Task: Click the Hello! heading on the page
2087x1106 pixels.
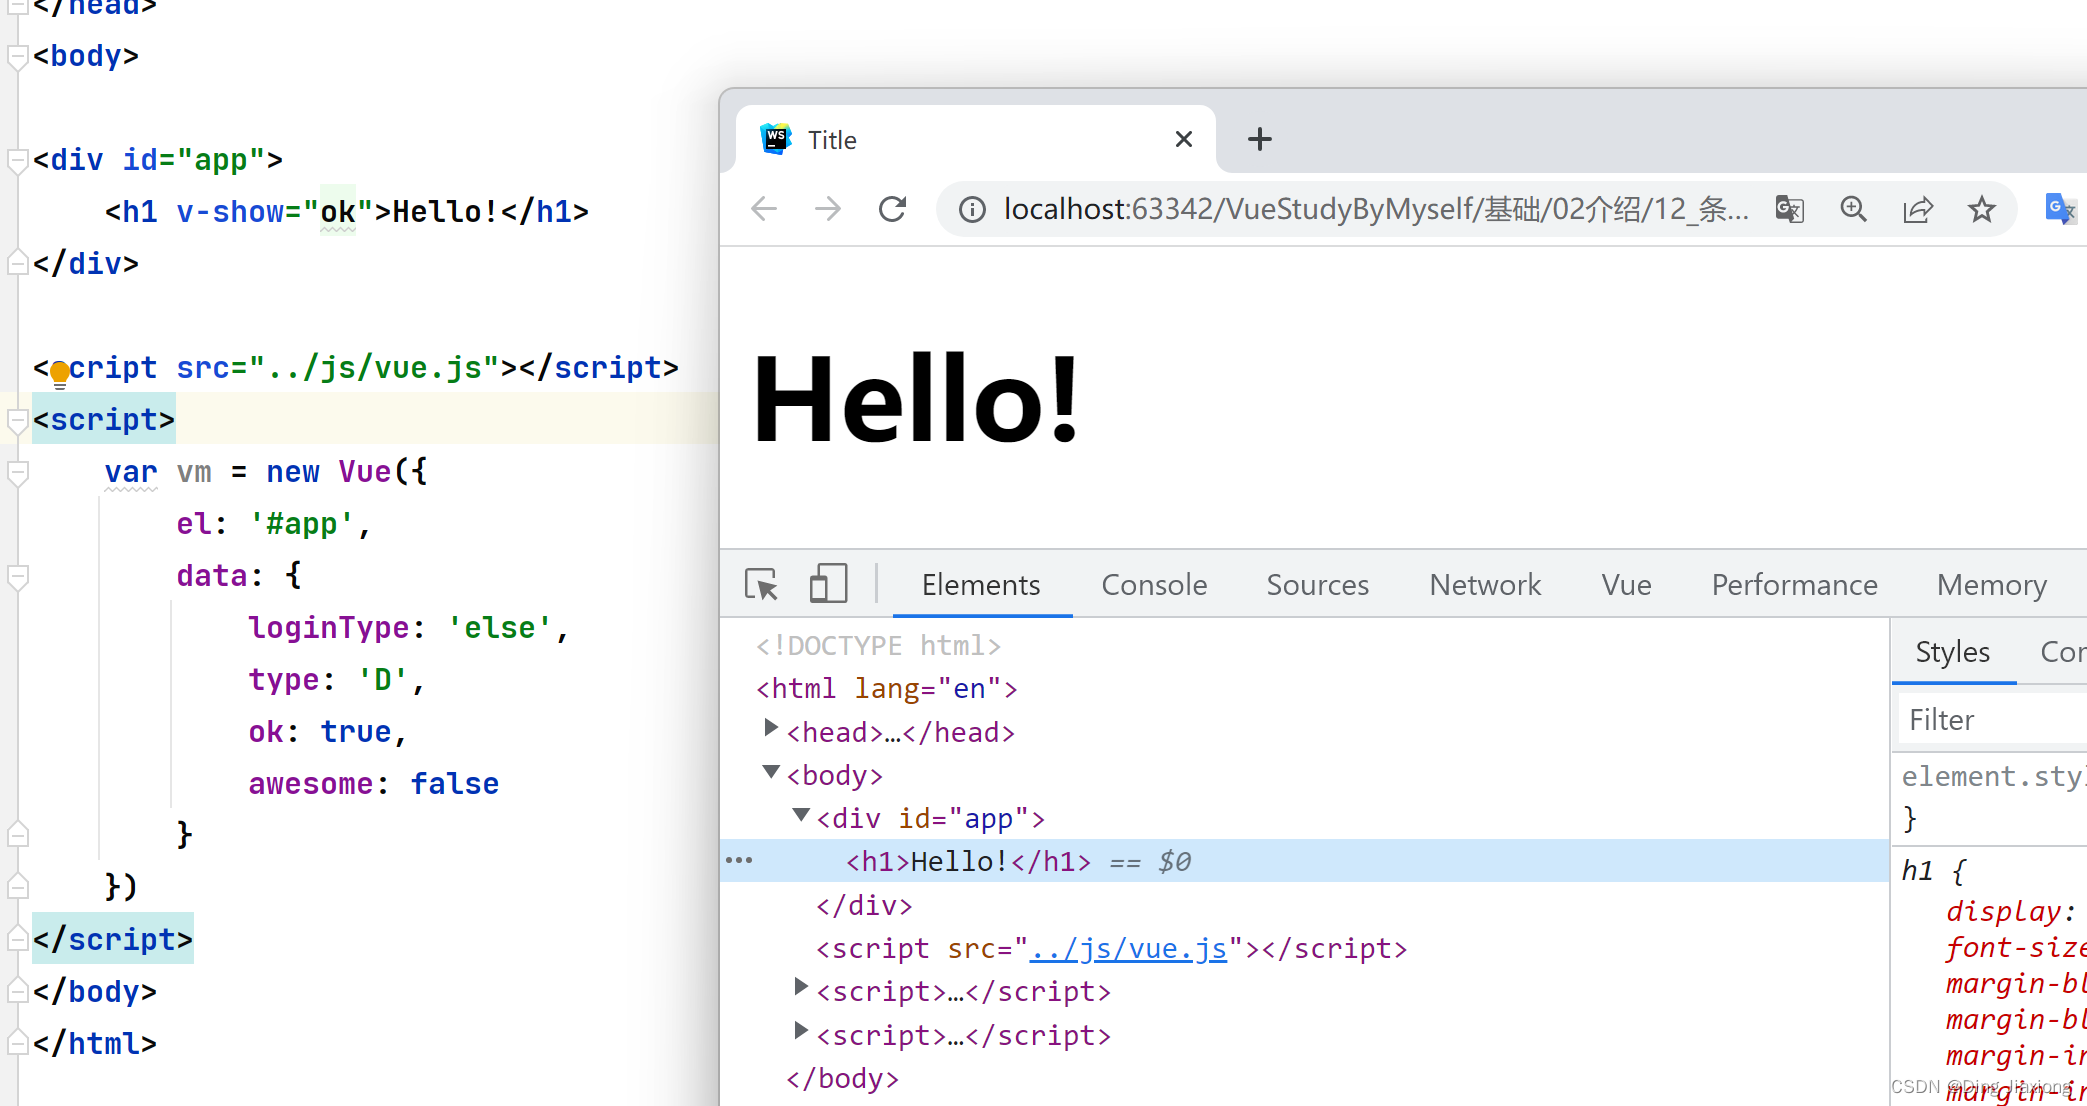Action: point(916,400)
